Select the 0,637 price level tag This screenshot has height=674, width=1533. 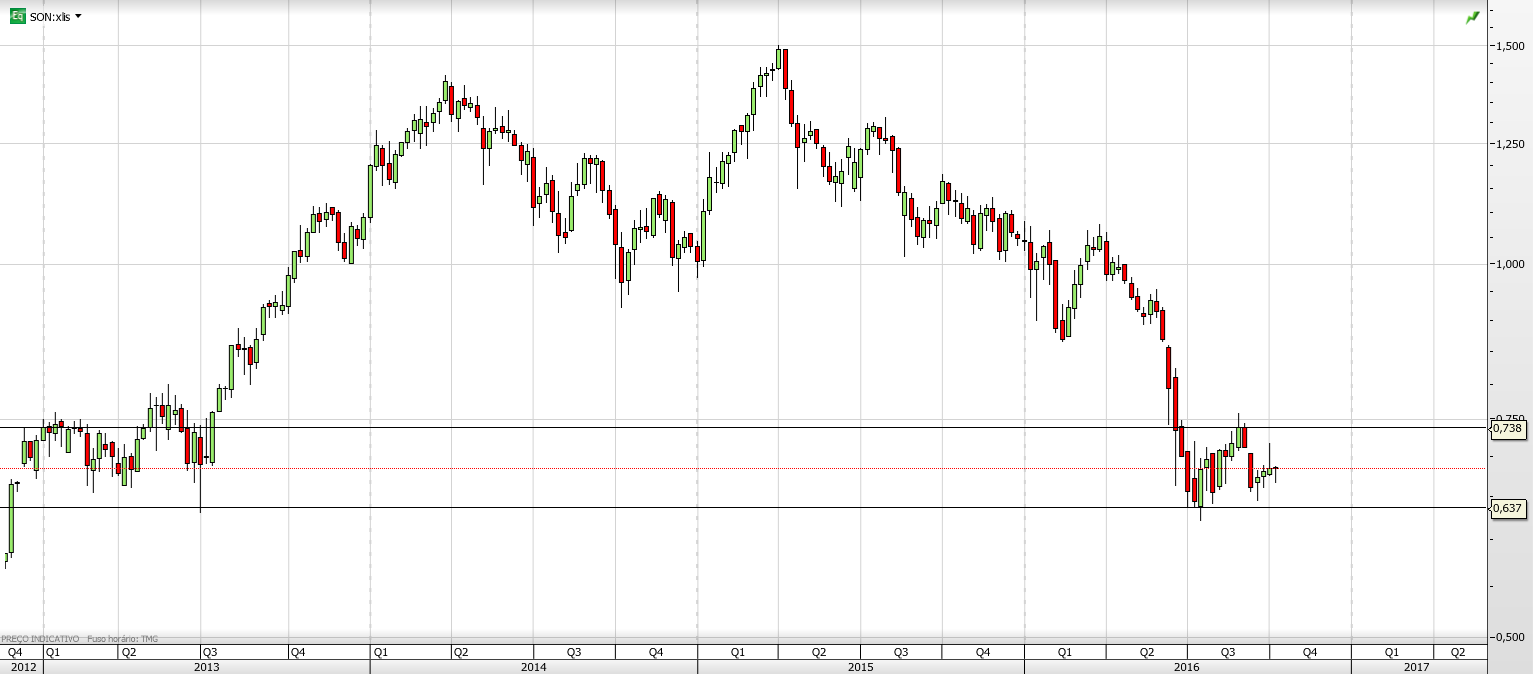tap(1507, 508)
